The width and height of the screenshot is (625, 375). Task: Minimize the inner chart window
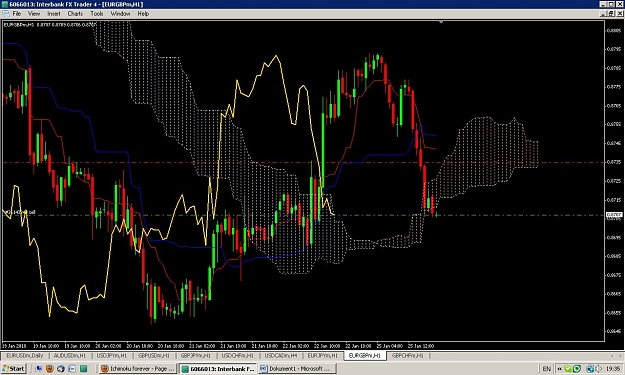click(604, 14)
